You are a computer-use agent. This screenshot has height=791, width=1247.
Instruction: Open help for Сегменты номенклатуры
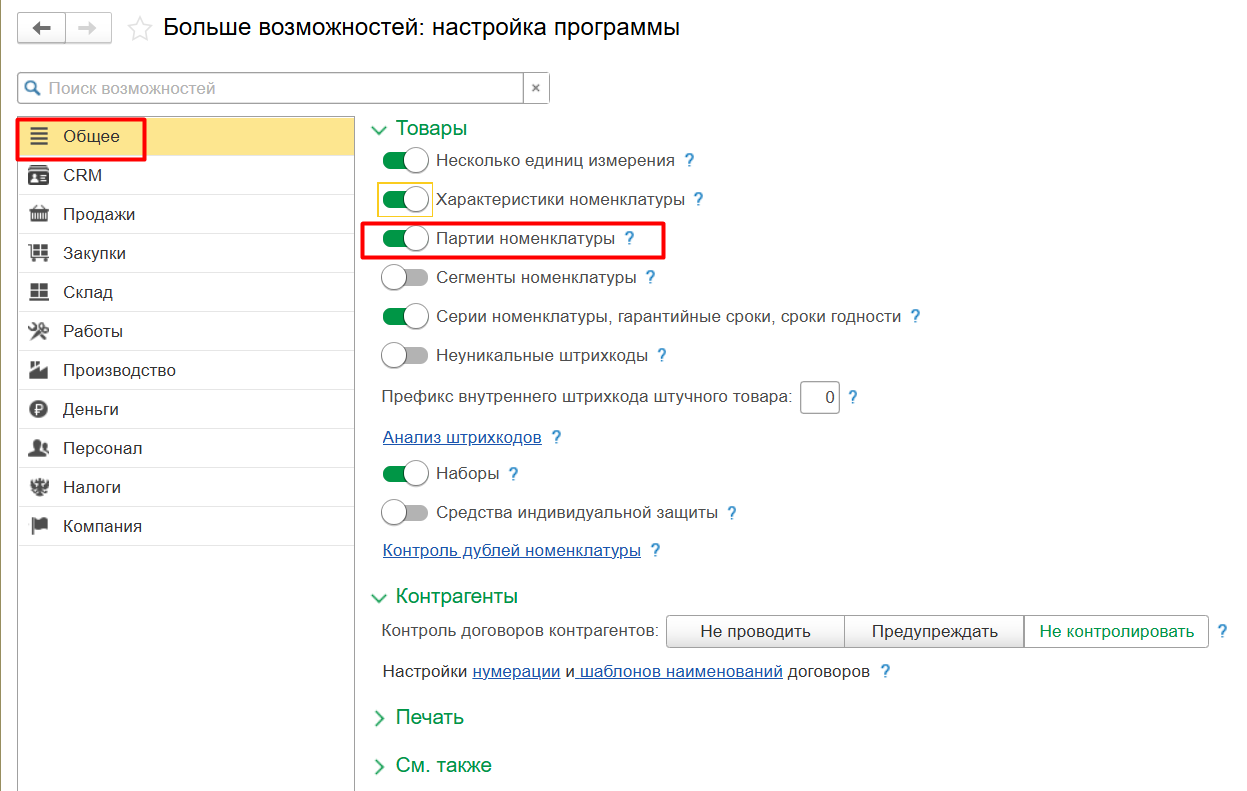click(650, 277)
